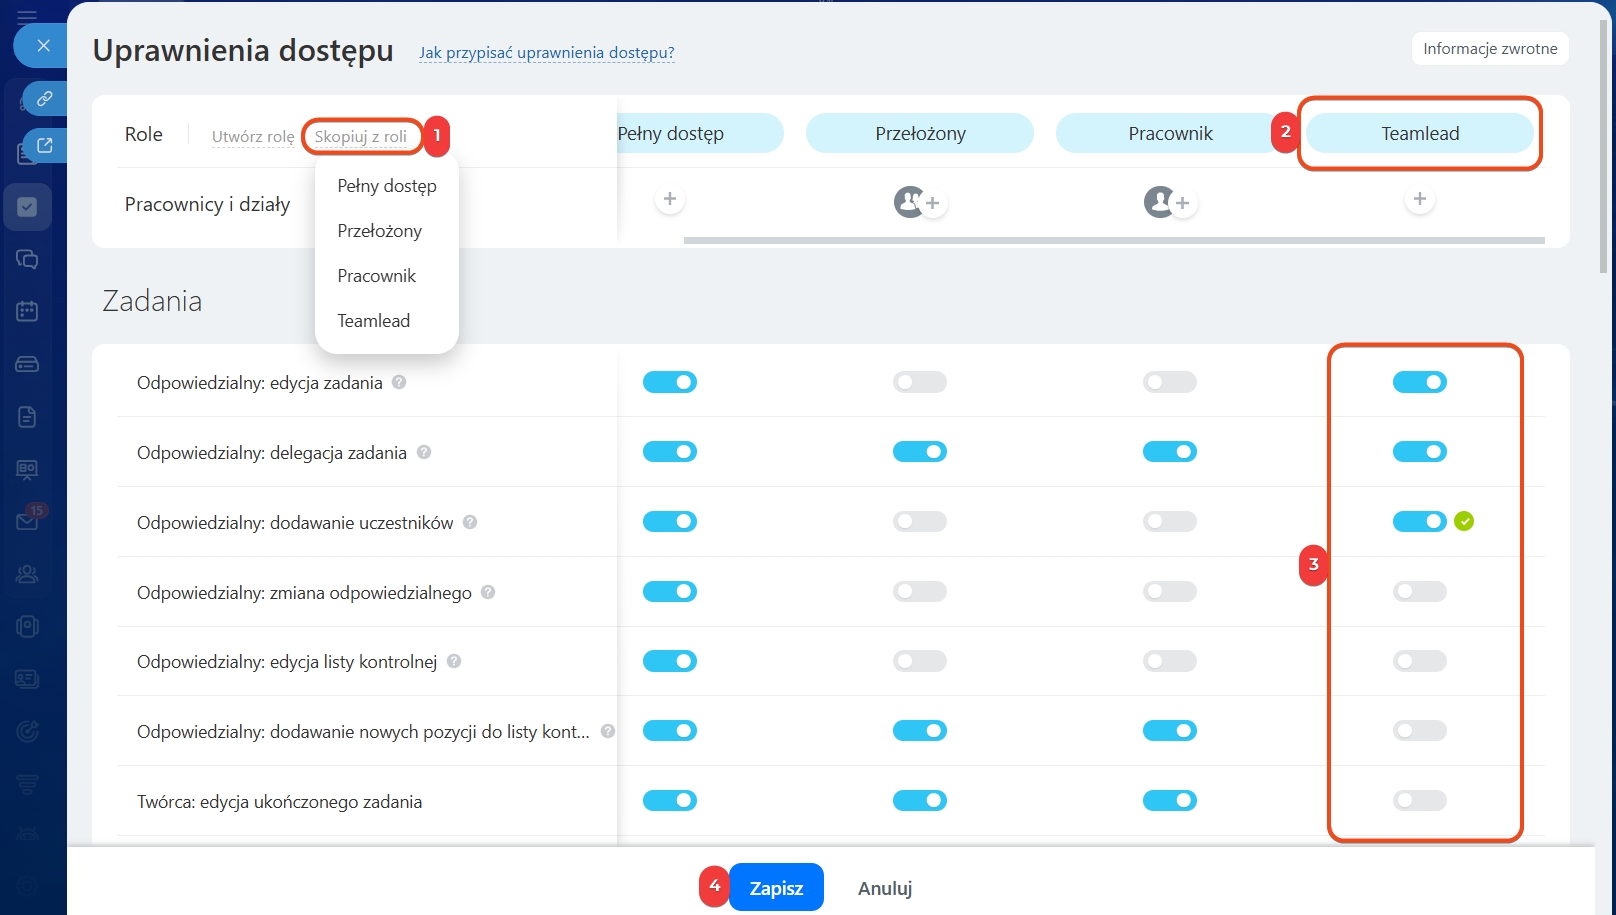Enable Teamlead 'zmiana odpowiedzialnego' toggle
Image resolution: width=1616 pixels, height=915 pixels.
click(x=1419, y=592)
